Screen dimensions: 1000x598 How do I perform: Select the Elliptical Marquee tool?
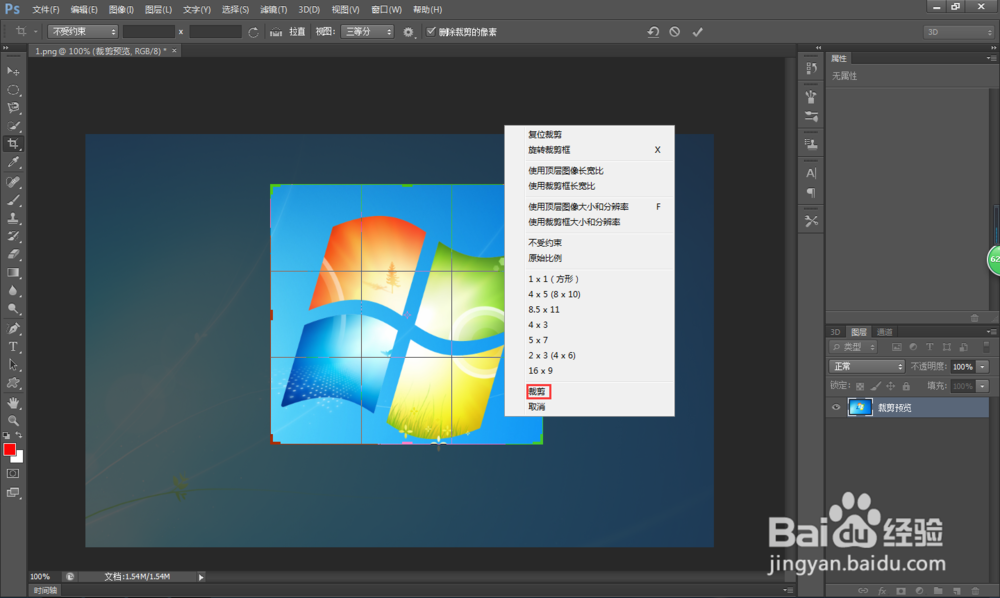pos(13,90)
